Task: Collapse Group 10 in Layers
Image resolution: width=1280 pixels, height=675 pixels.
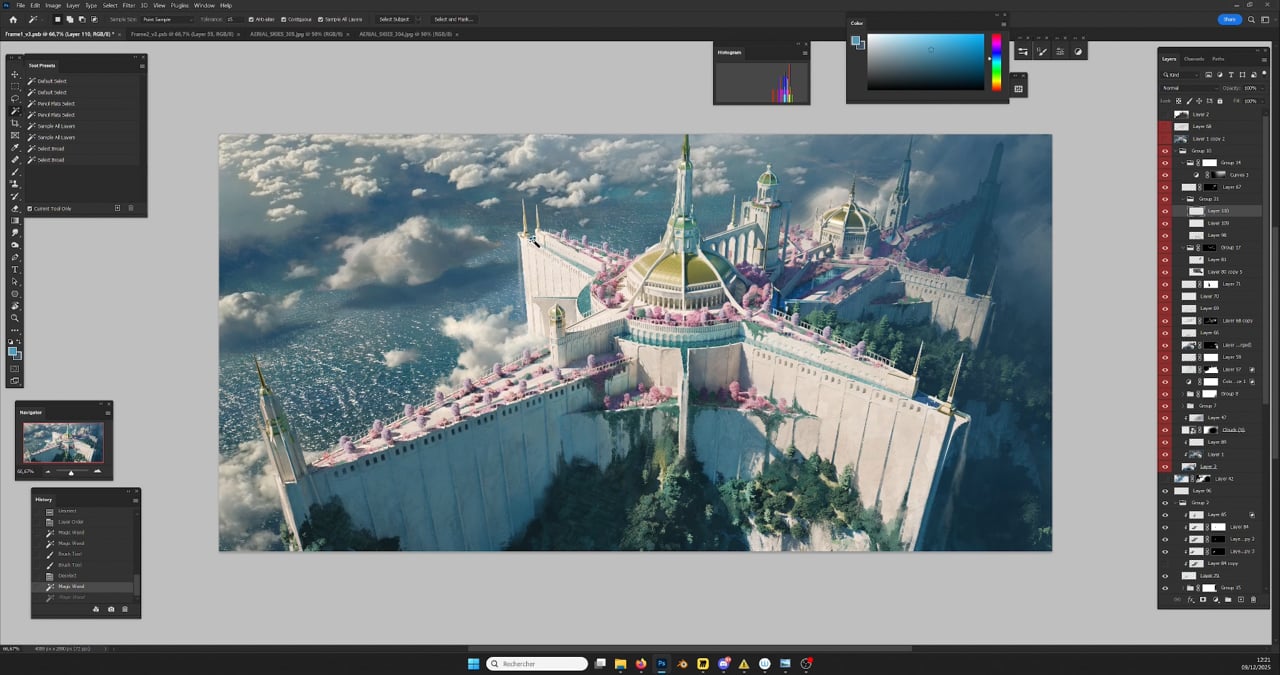Action: click(1176, 151)
